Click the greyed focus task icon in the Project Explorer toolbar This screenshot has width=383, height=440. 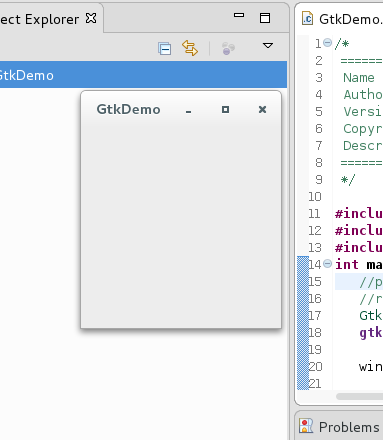(x=228, y=48)
